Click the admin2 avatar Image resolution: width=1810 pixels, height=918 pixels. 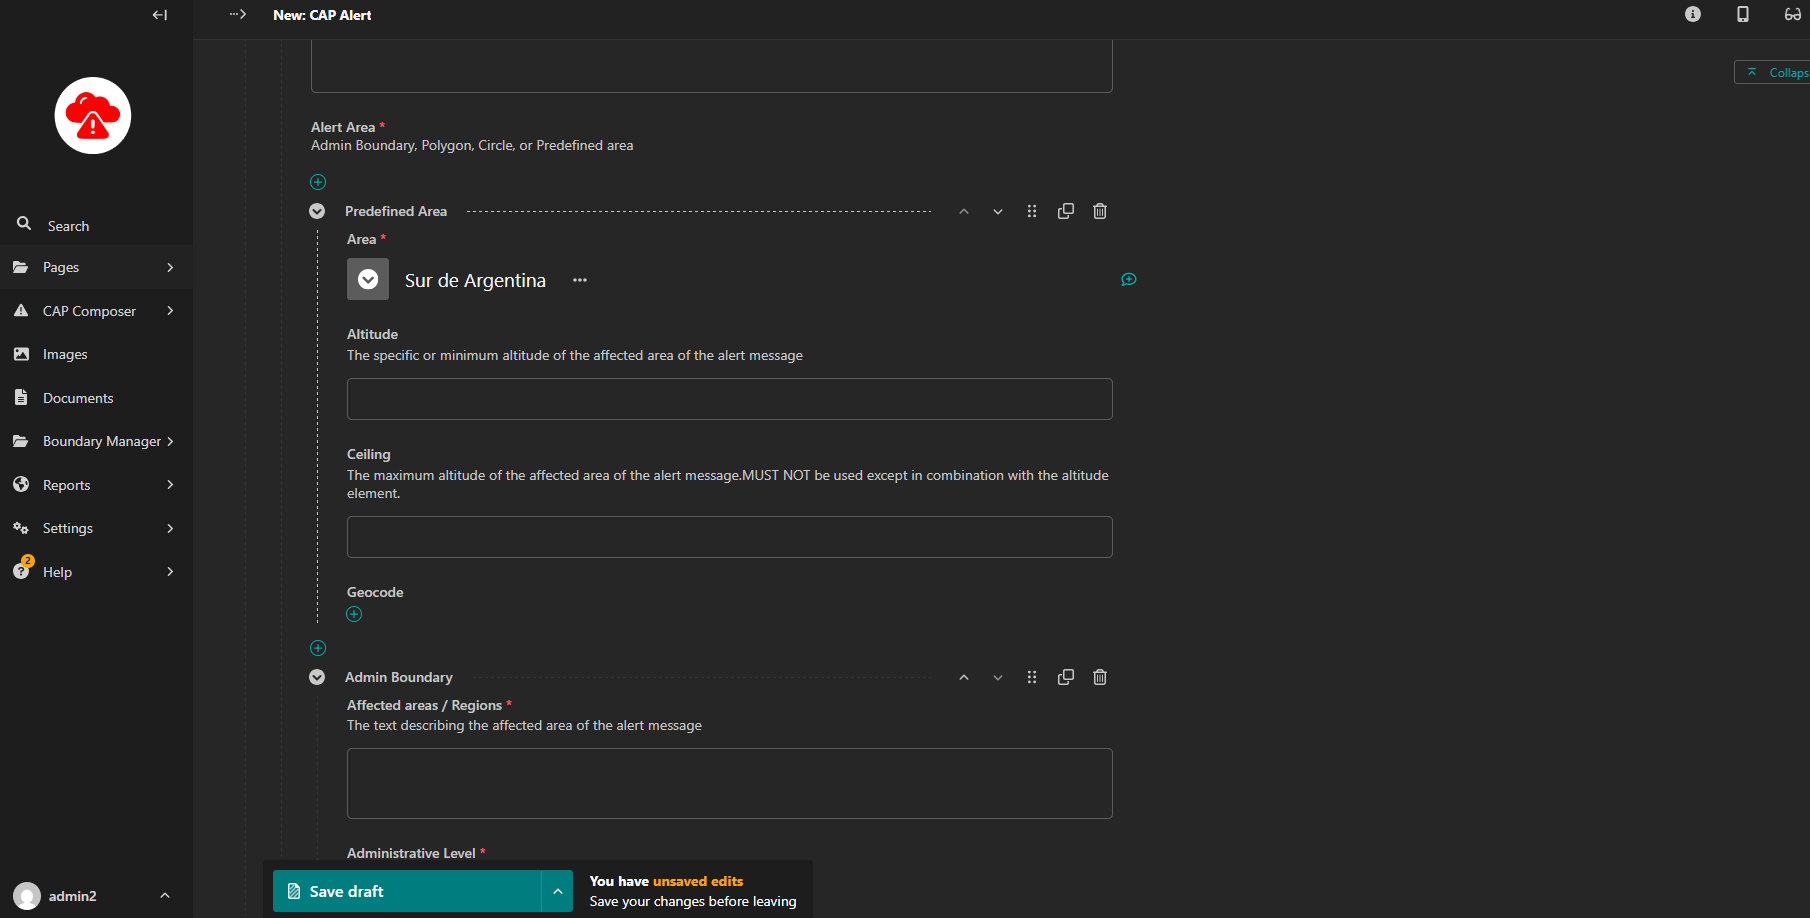tap(27, 896)
